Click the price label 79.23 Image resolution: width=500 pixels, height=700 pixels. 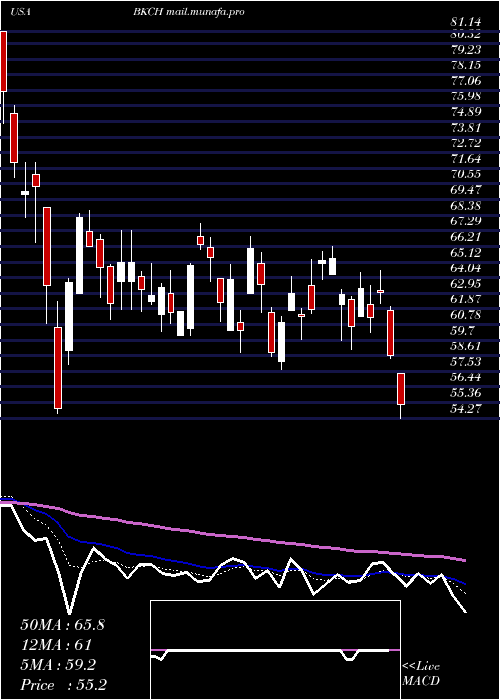point(467,50)
